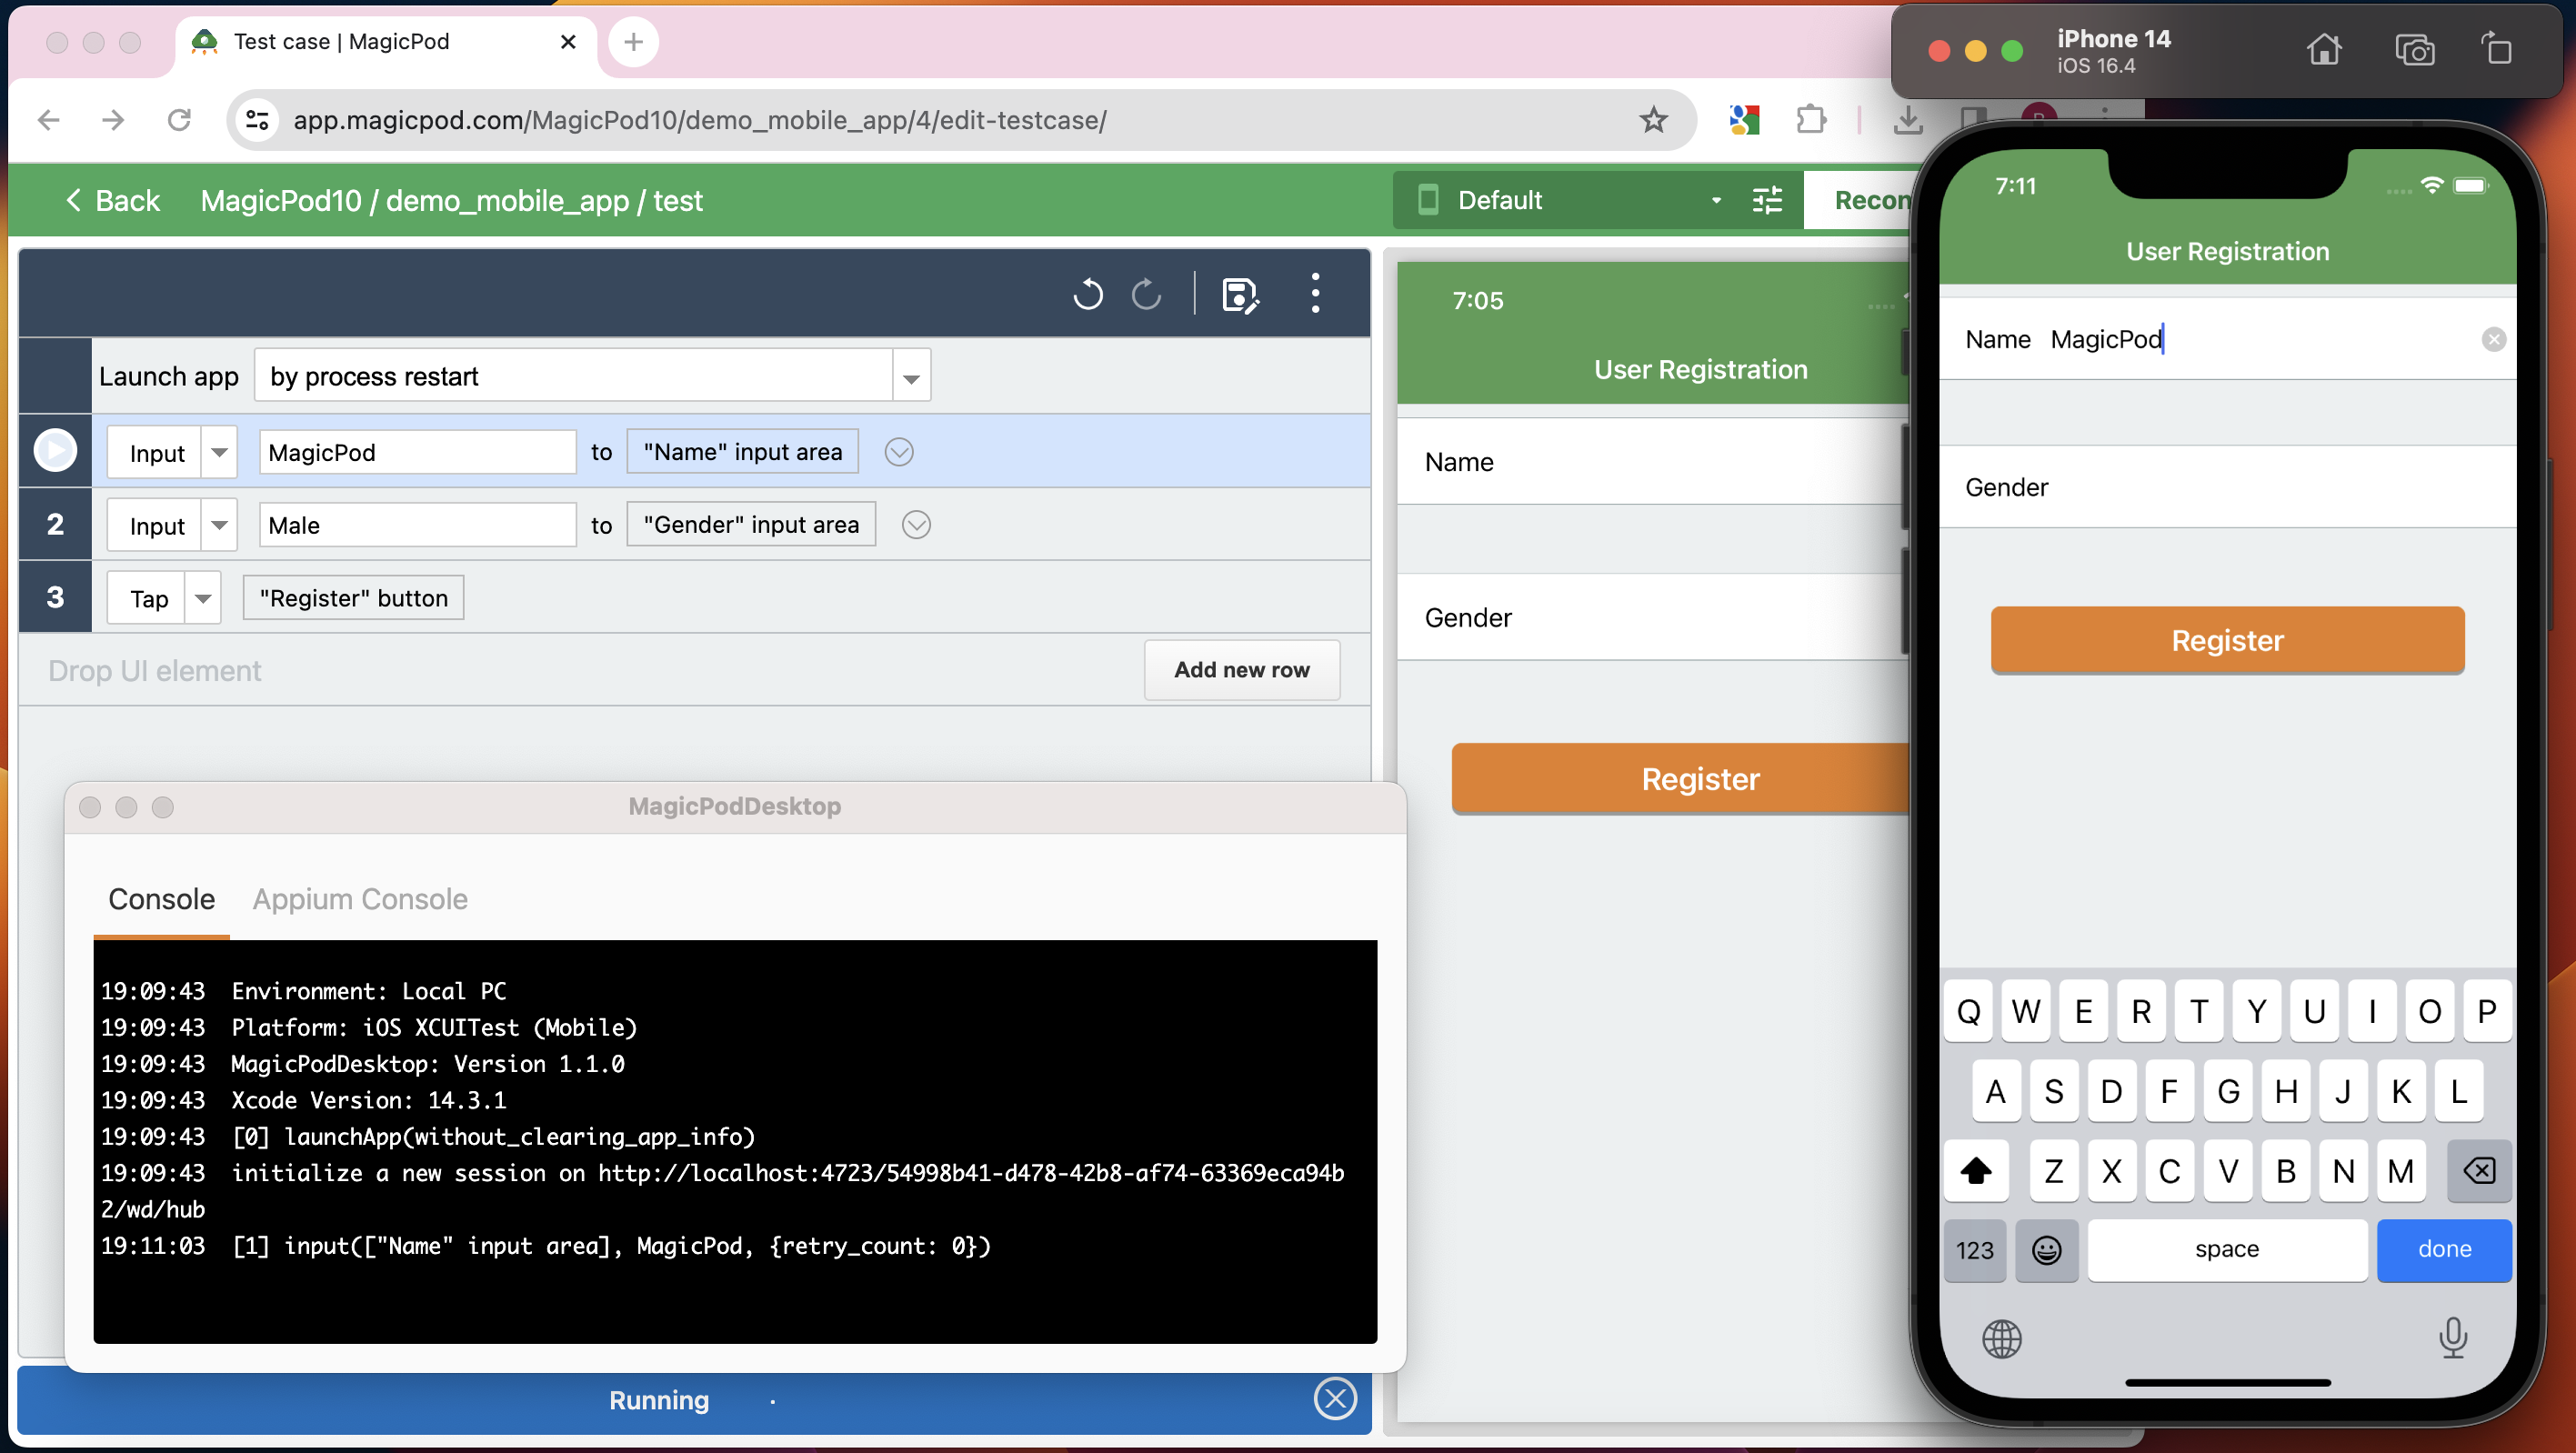The width and height of the screenshot is (2576, 1453).
Task: Click the Google Translate extension icon
Action: [1744, 120]
